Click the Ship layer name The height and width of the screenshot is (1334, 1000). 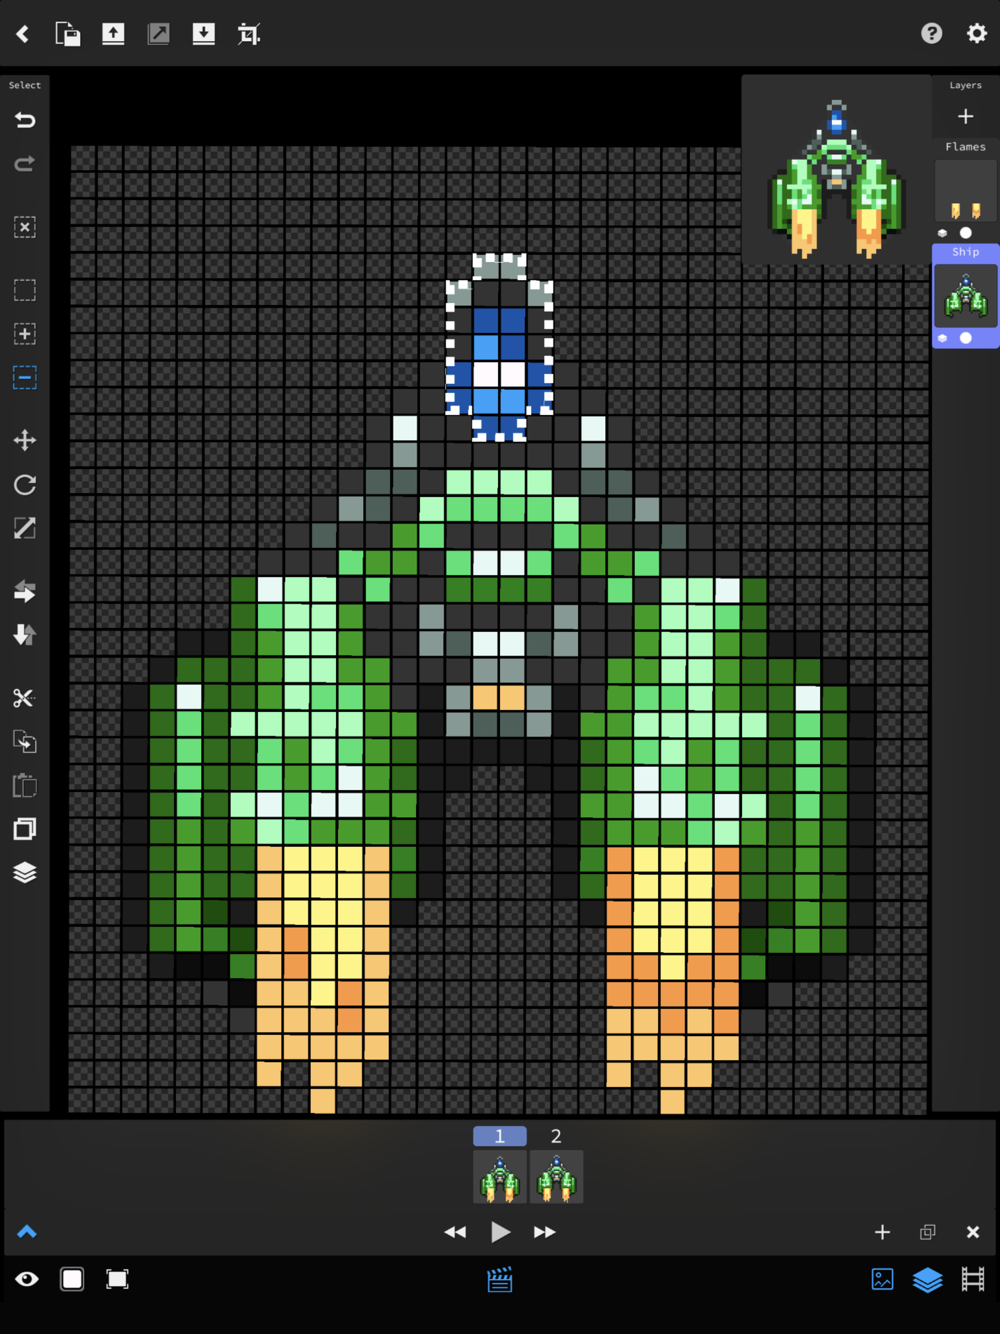click(965, 252)
